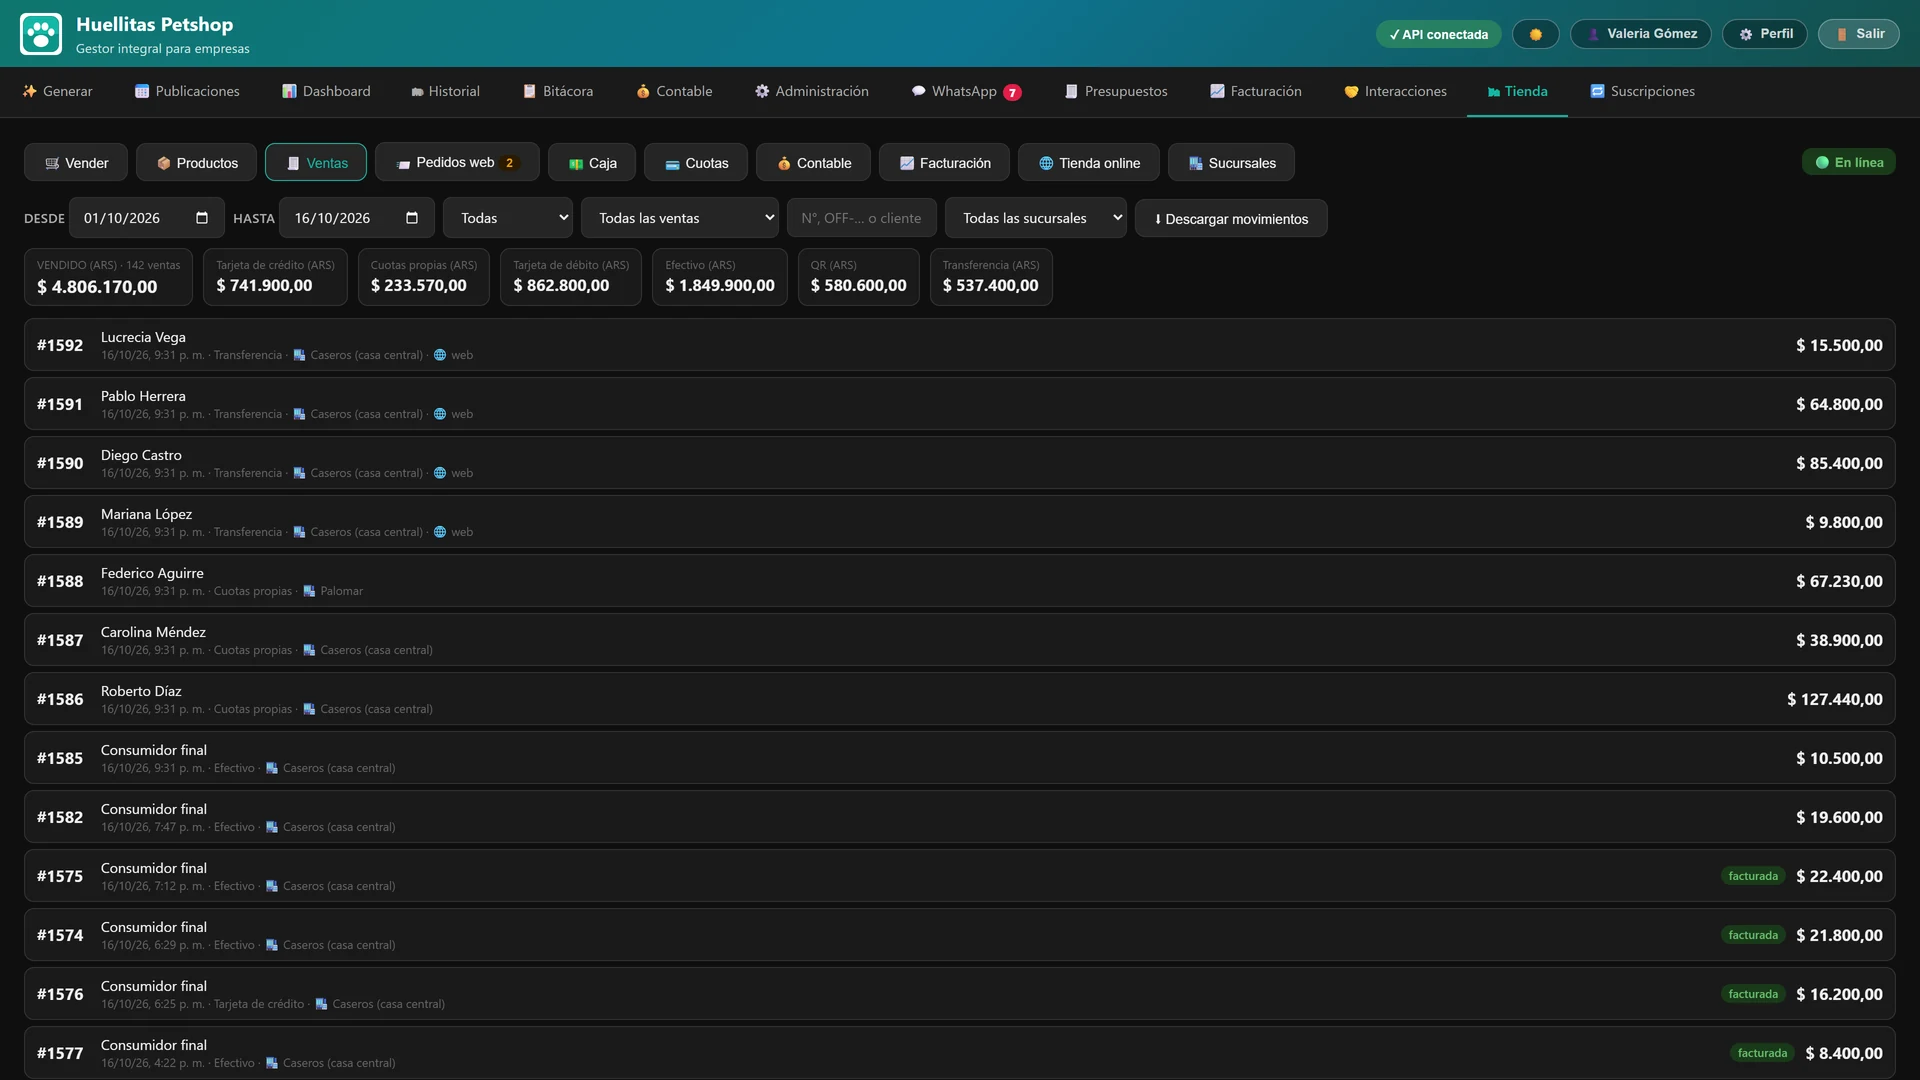Click Descargar movimientos button
The height and width of the screenshot is (1080, 1920).
pos(1231,218)
